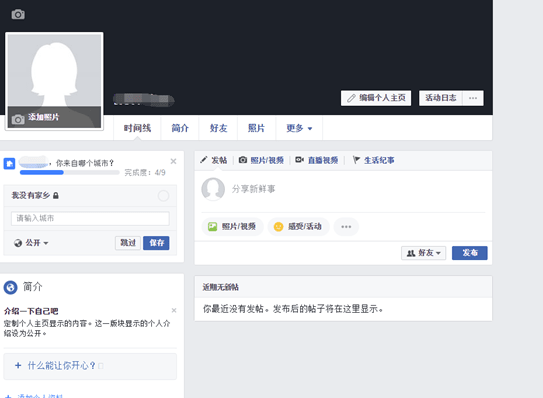
Task: Close the 介绍一下自己吧 intro tip
Action: (x=174, y=310)
